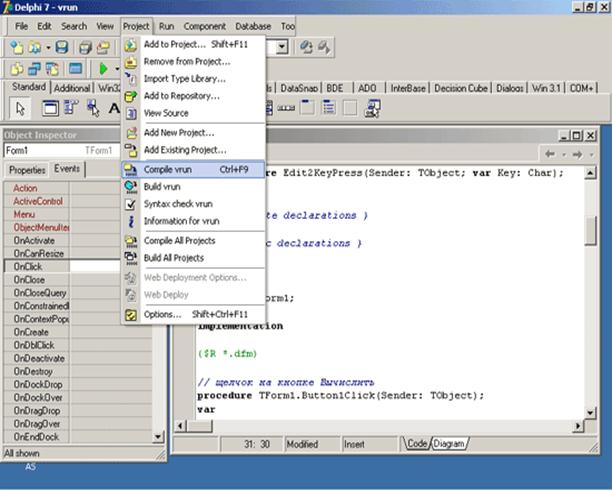Open the back-history dropdown arrow in editor

pyautogui.click(x=563, y=155)
